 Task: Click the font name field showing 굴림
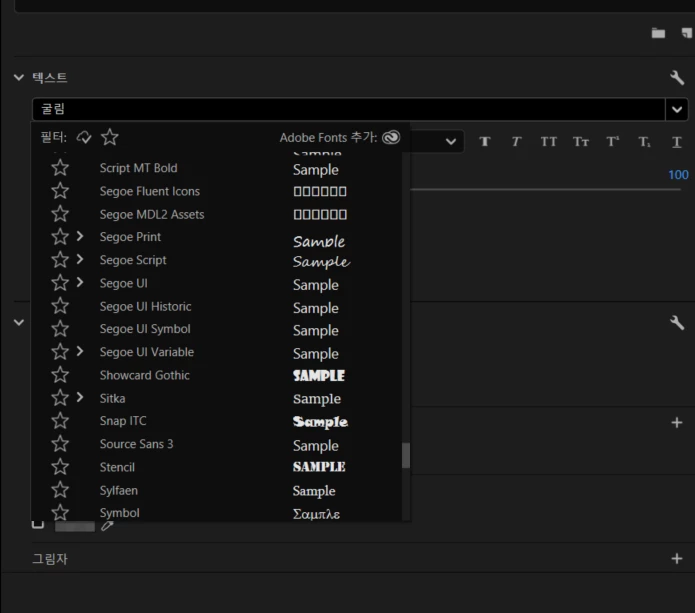click(x=349, y=109)
